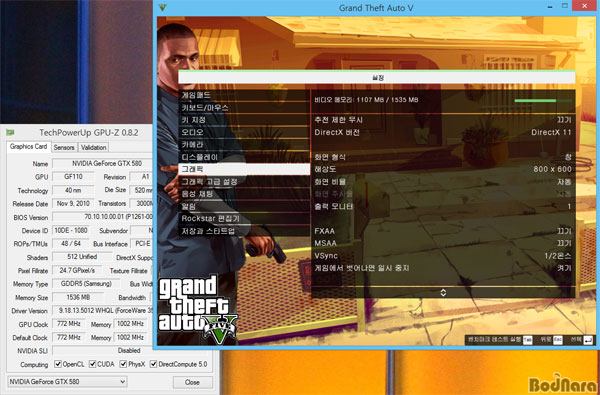Click the GPU-Z Close button

(x=192, y=382)
